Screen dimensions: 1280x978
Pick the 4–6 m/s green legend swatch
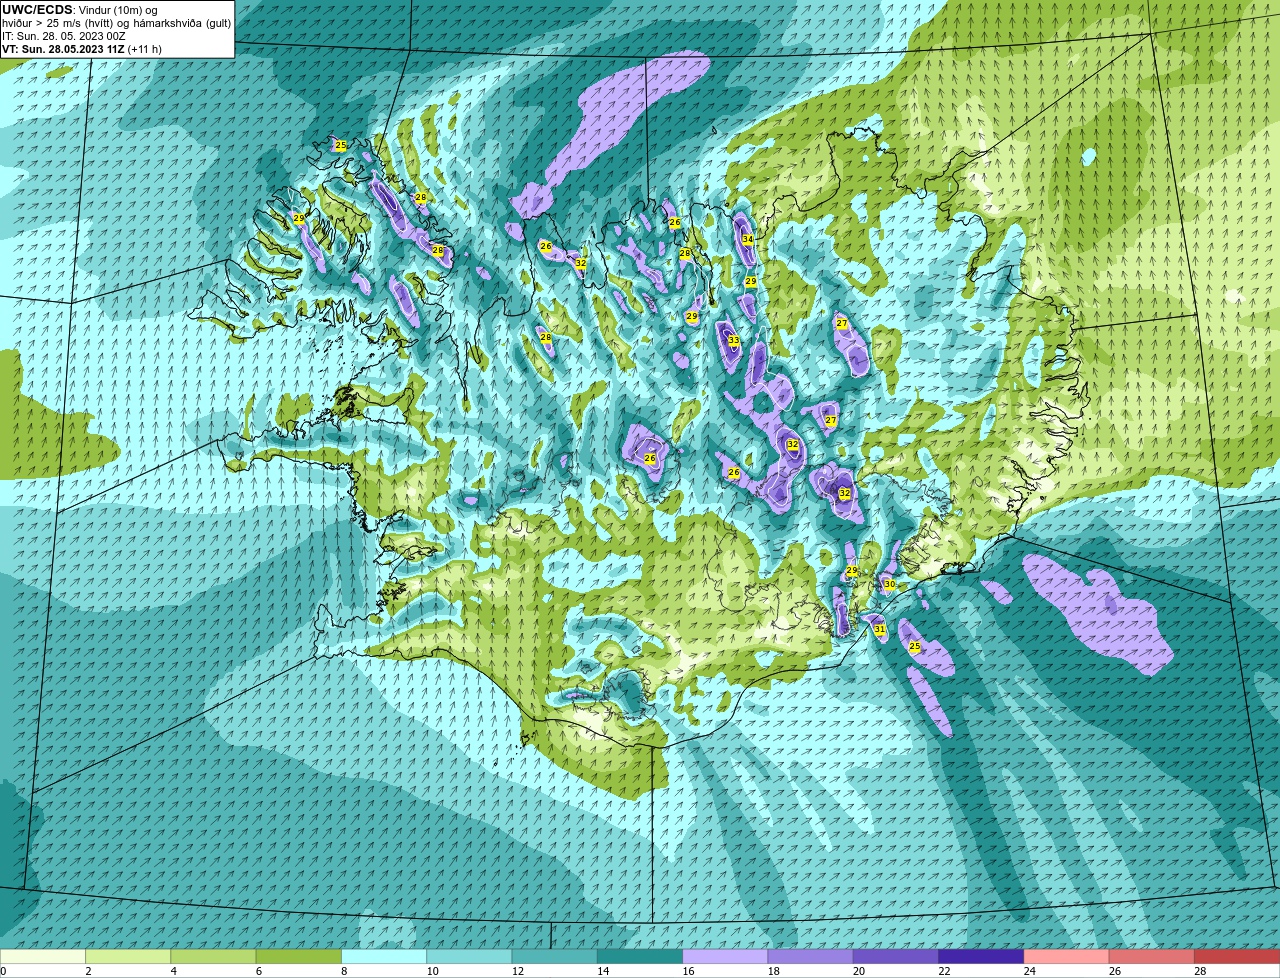click(x=213, y=956)
